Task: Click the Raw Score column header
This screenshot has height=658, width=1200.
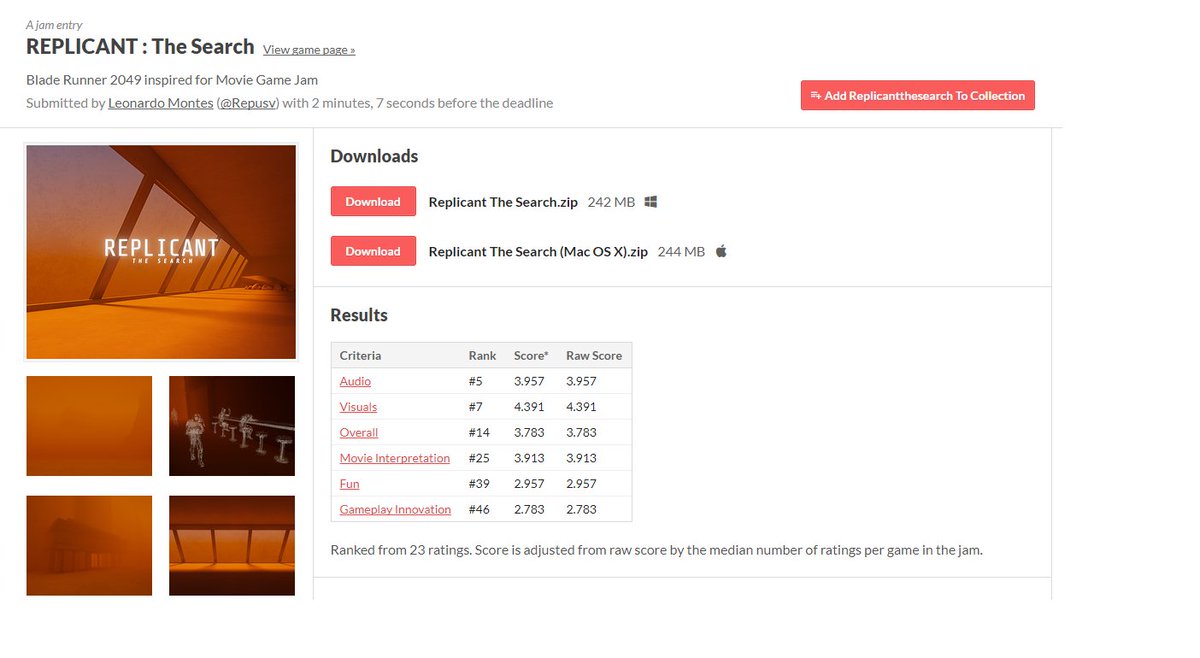Action: pyautogui.click(x=594, y=355)
